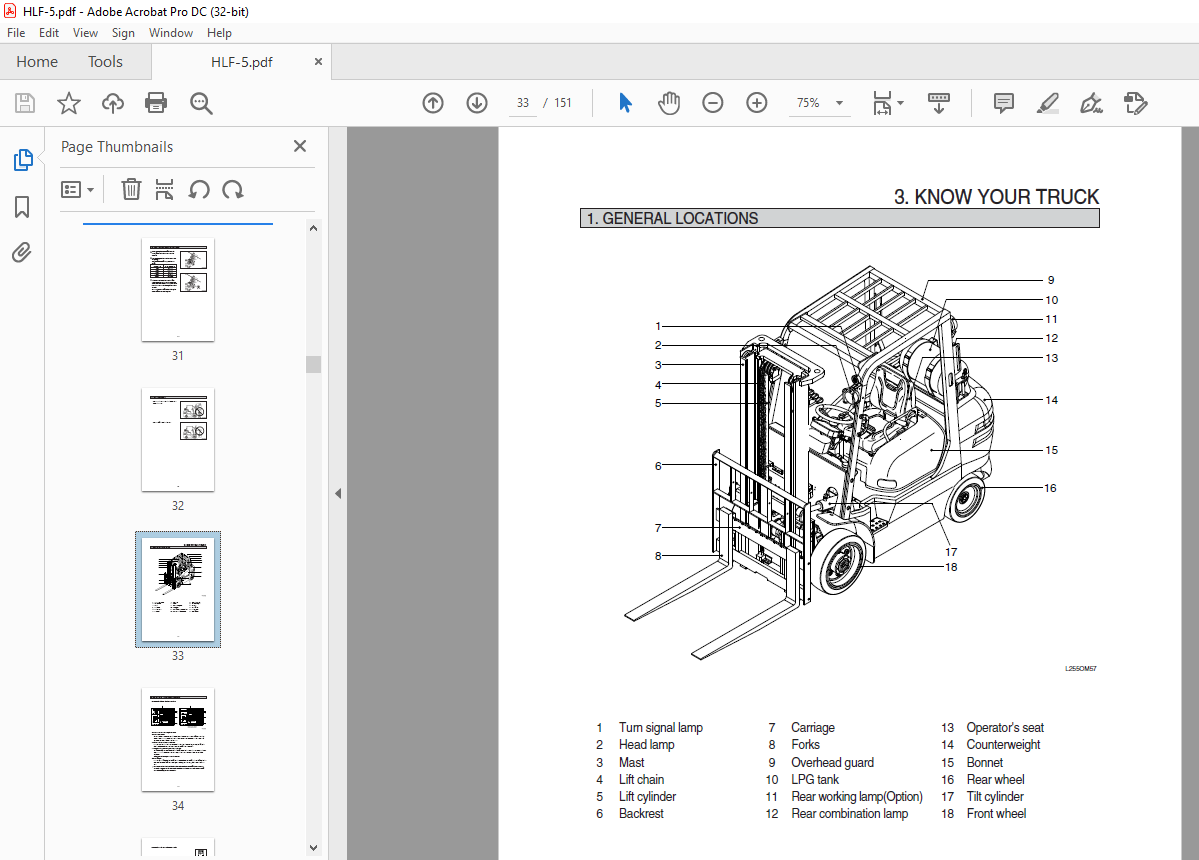The width and height of the screenshot is (1199, 860).
Task: Open the thumbnail Options dropdown menu
Action: coord(77,189)
